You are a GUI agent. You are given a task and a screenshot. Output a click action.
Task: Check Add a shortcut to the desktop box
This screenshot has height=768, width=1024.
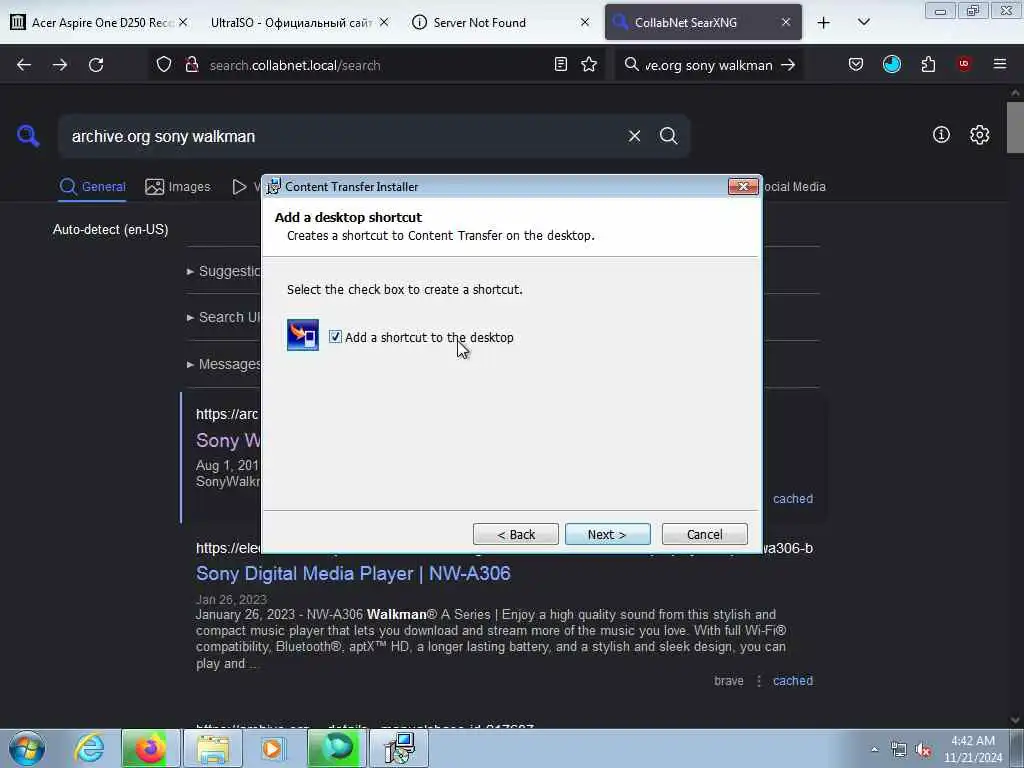[335, 337]
